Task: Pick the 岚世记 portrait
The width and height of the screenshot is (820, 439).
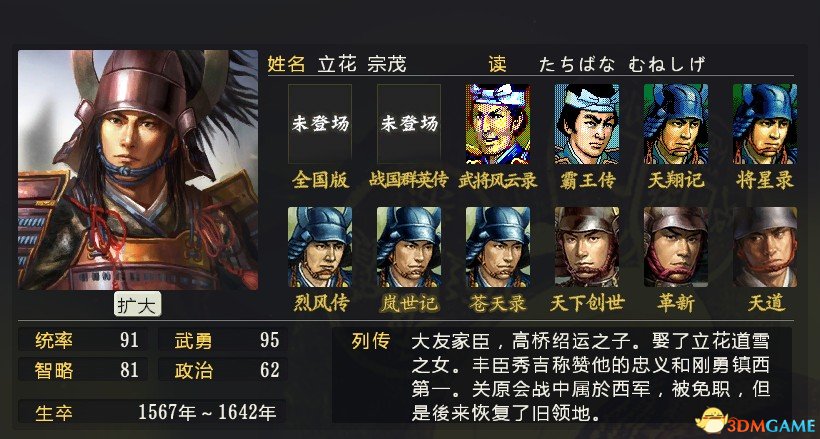Action: click(408, 247)
